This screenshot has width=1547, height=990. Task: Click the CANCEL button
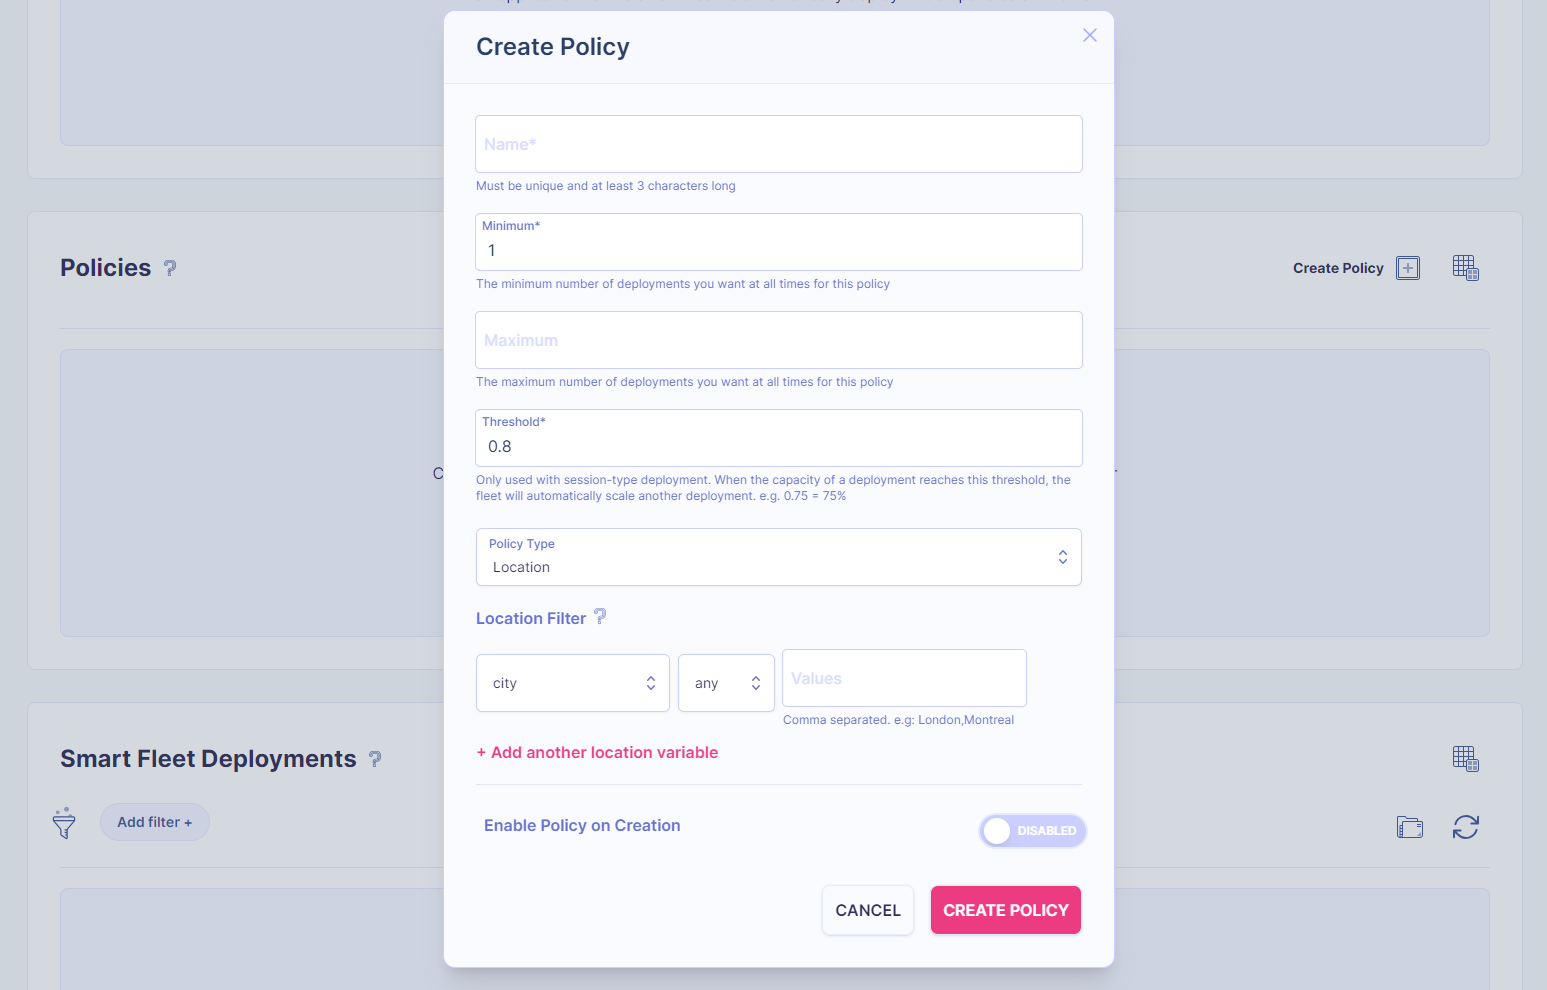coord(868,910)
